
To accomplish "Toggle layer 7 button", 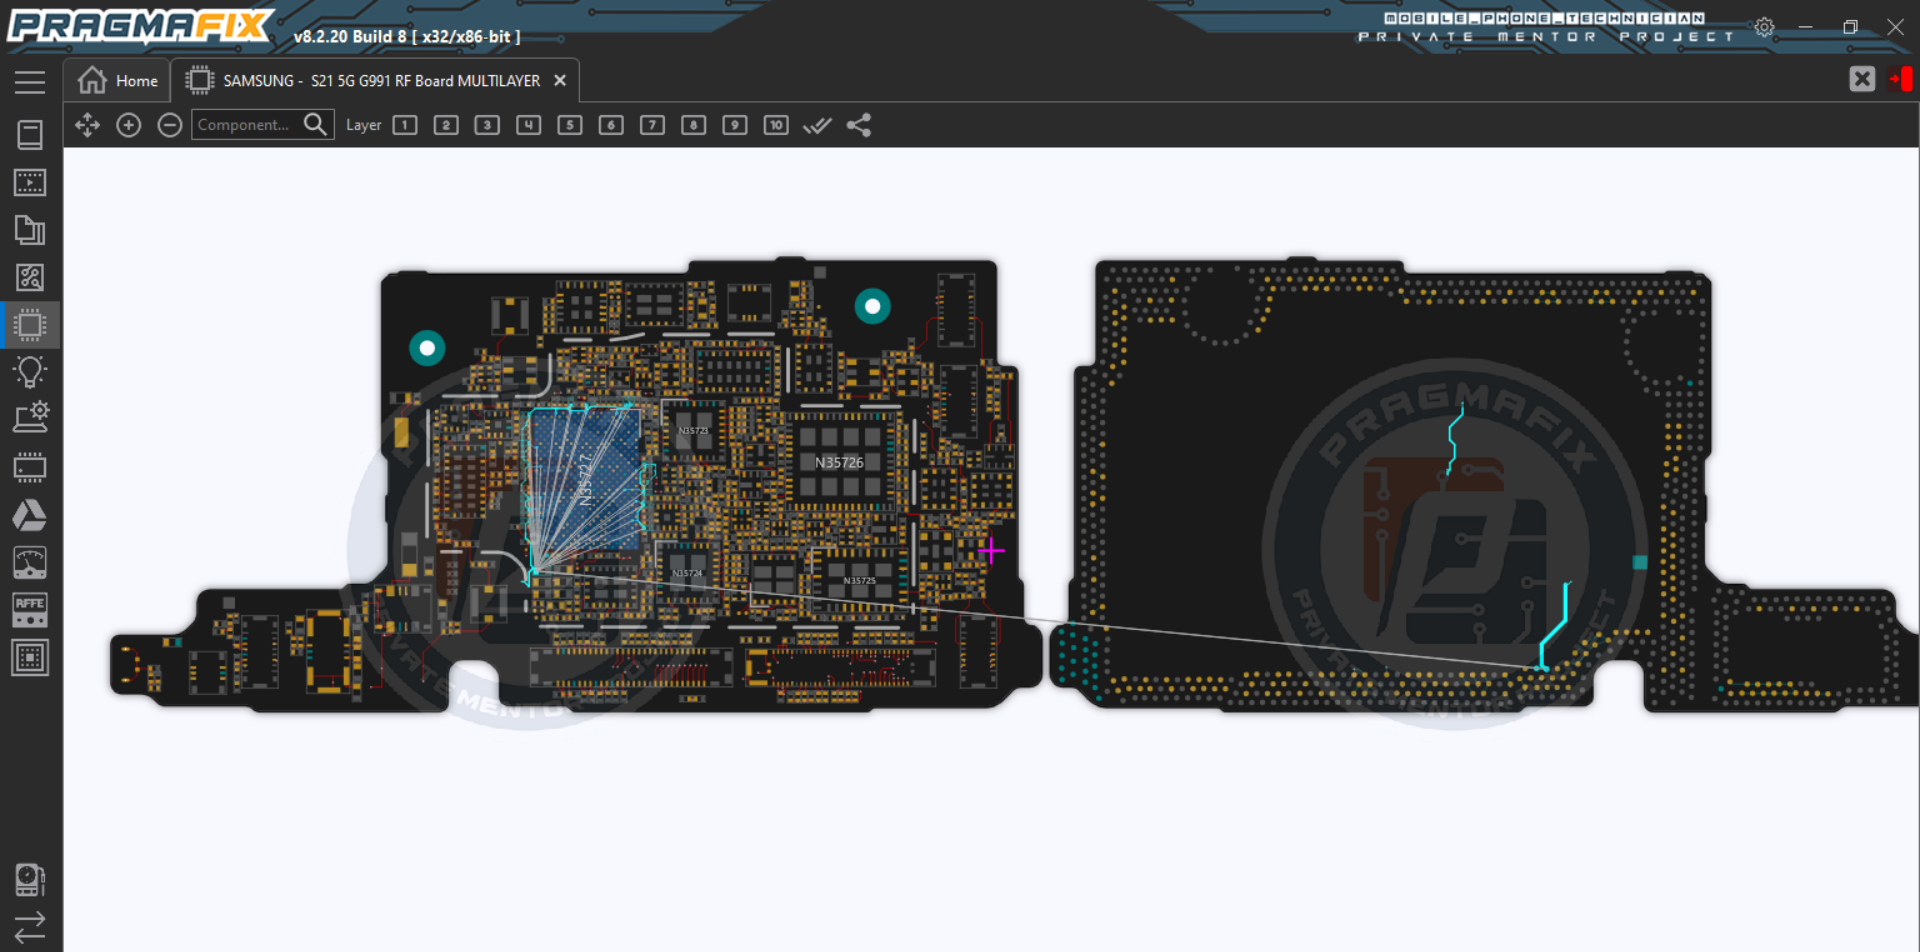I will [652, 125].
